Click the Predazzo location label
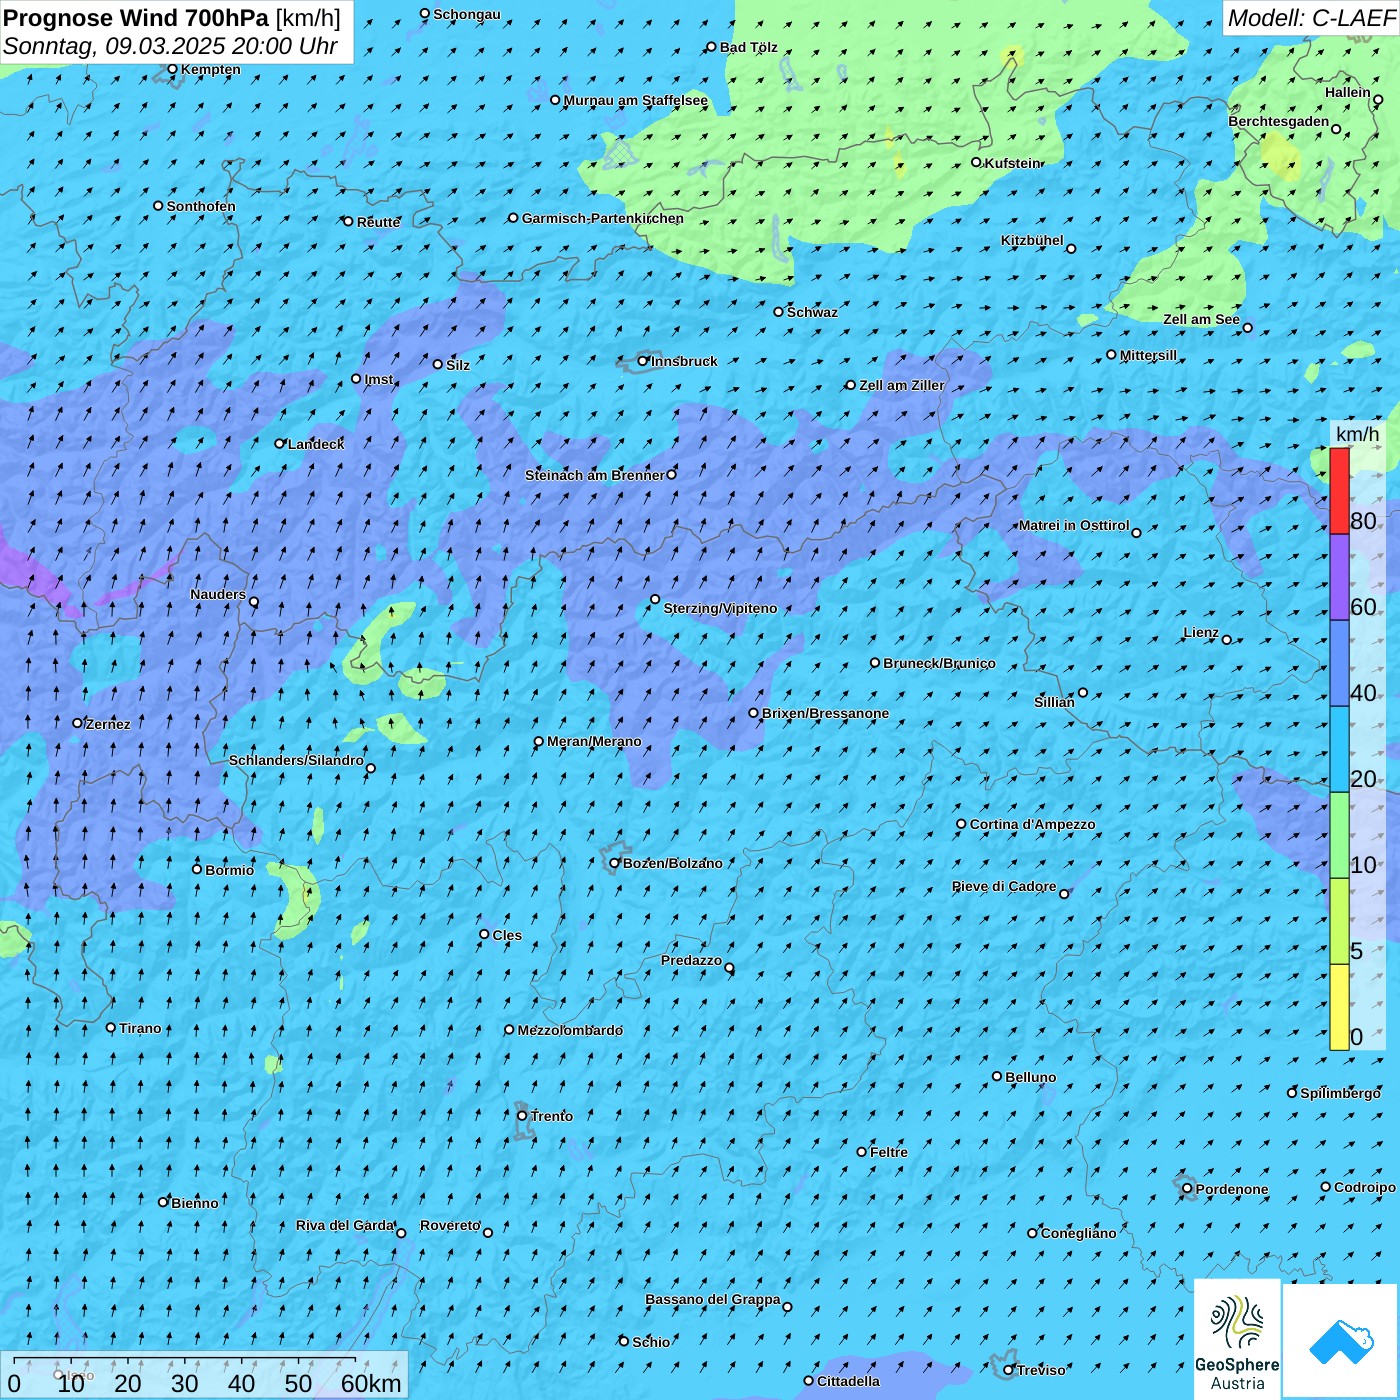The width and height of the screenshot is (1400, 1400). point(691,960)
